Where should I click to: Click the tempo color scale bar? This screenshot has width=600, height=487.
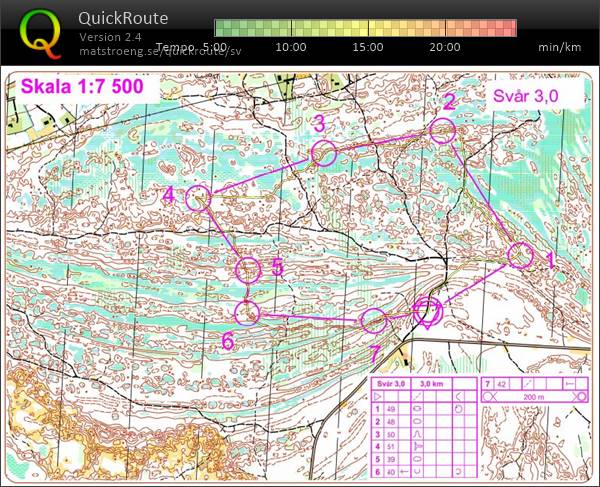click(x=365, y=28)
